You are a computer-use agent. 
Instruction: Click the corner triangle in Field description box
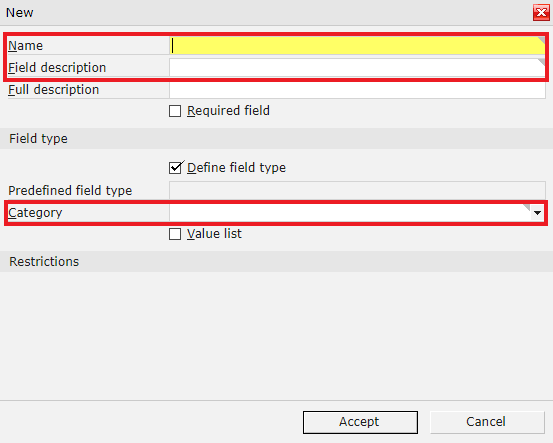pos(541,62)
